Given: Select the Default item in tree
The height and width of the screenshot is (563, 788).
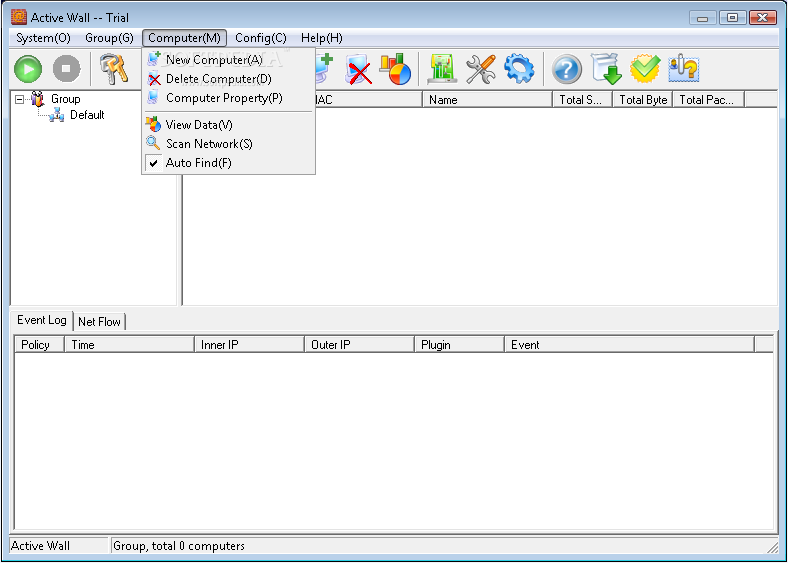Looking at the screenshot, I should point(87,115).
